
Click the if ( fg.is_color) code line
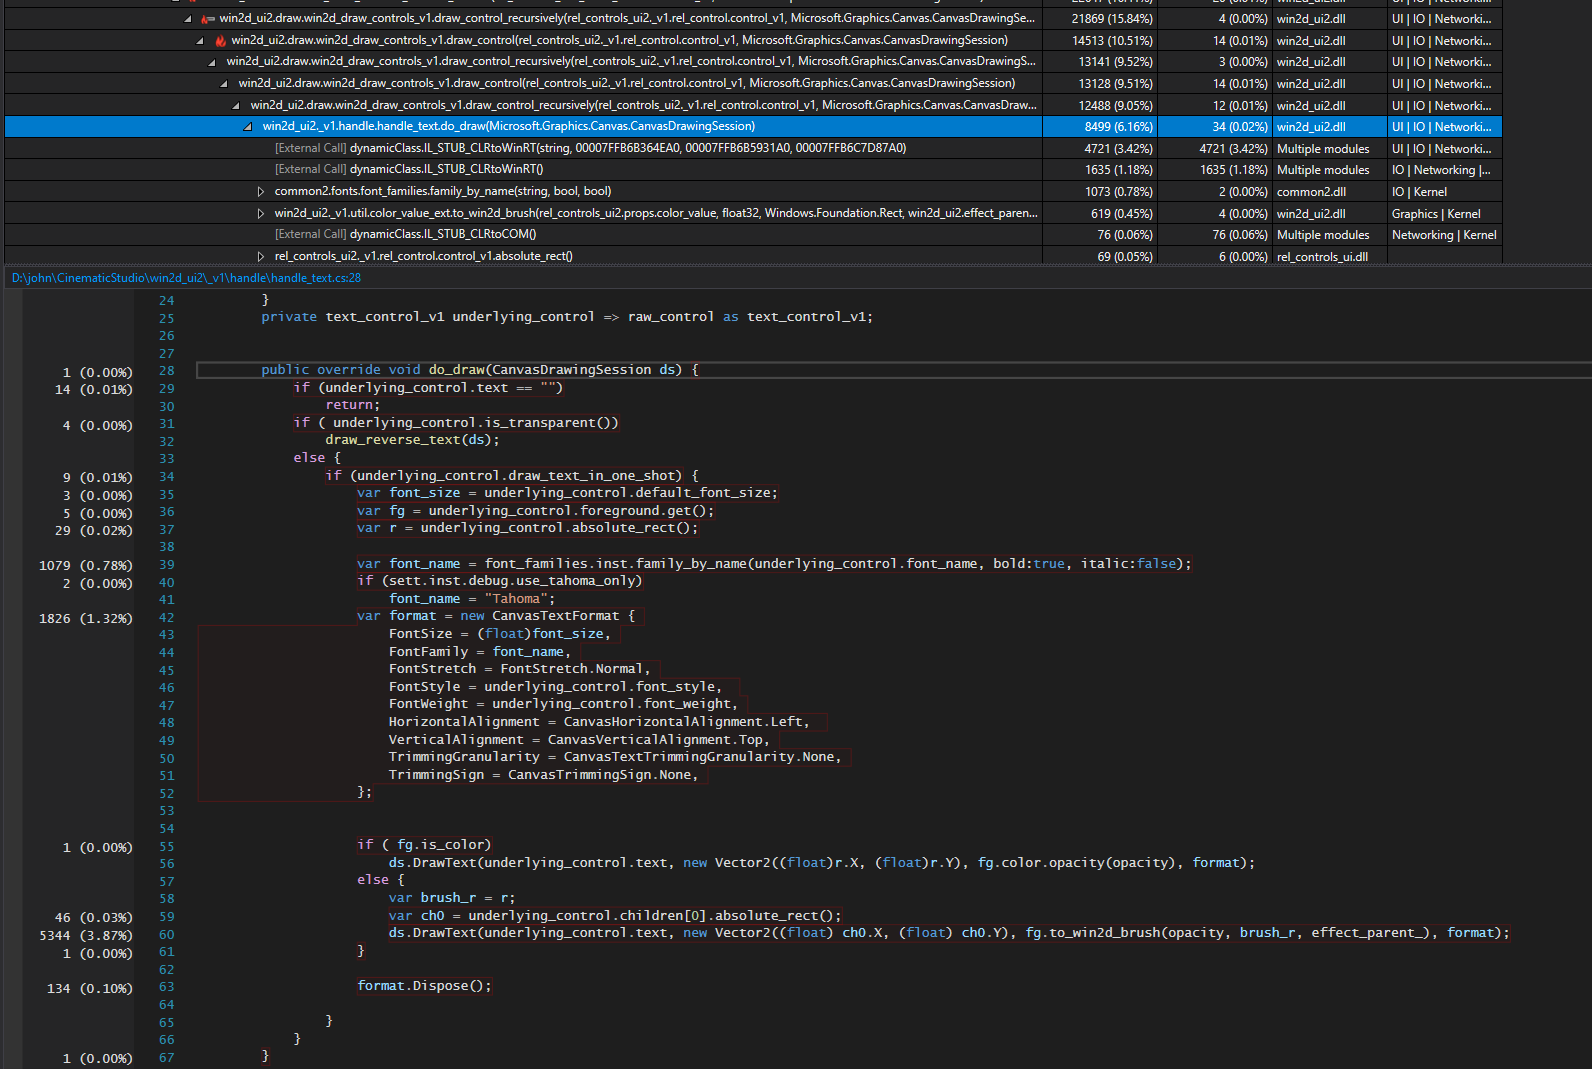click(424, 845)
